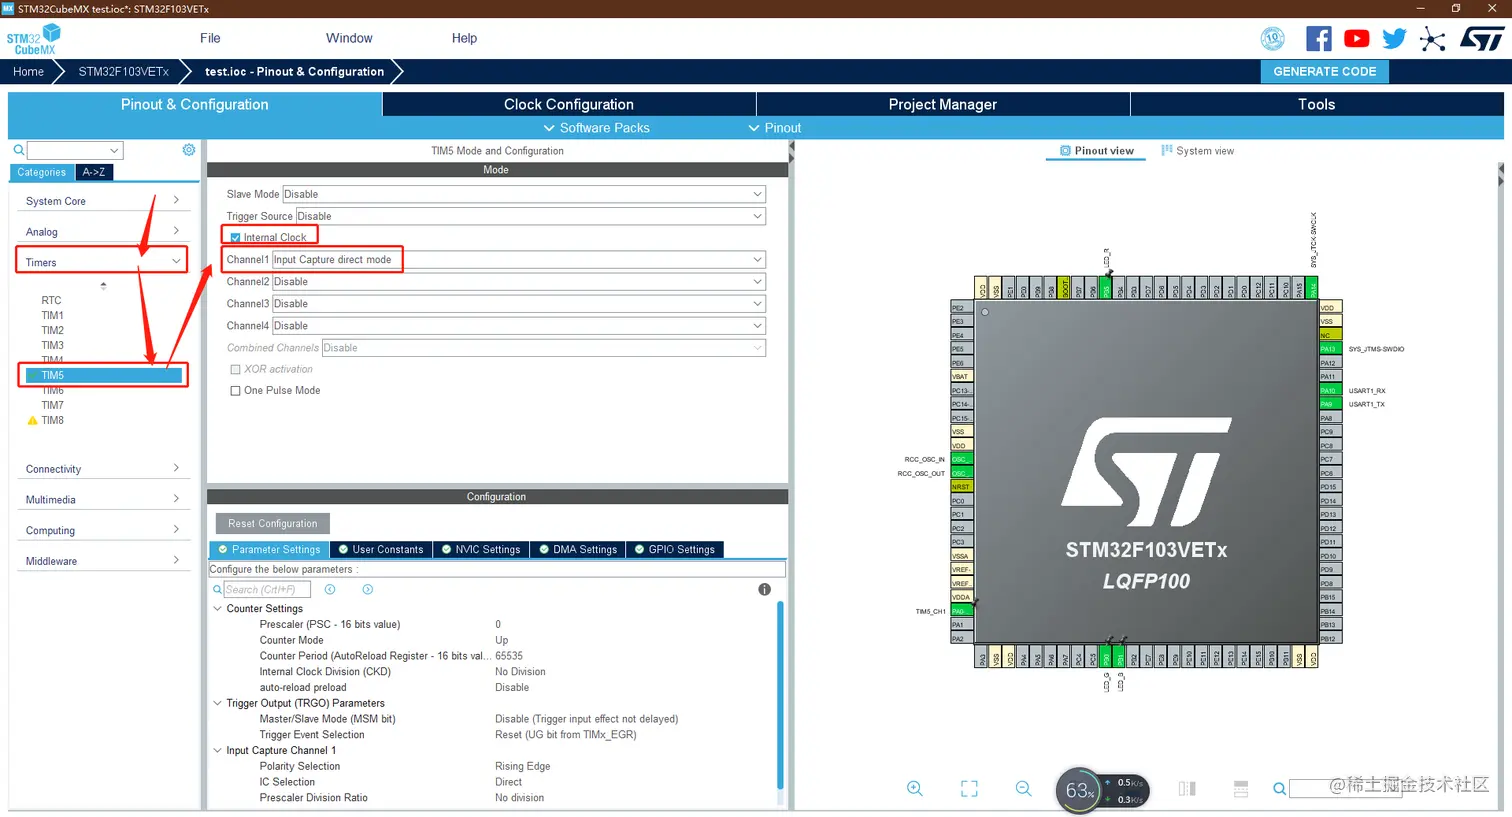Expand the System Core category
This screenshot has height=817, width=1512.
tap(102, 201)
